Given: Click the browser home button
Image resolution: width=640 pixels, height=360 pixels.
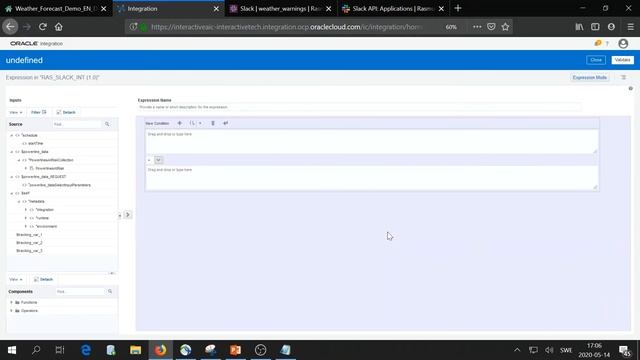Looking at the screenshot, I should (59, 27).
